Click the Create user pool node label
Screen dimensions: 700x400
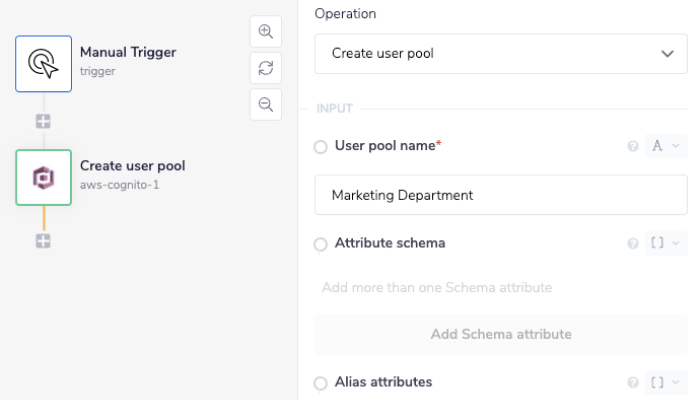tap(132, 166)
